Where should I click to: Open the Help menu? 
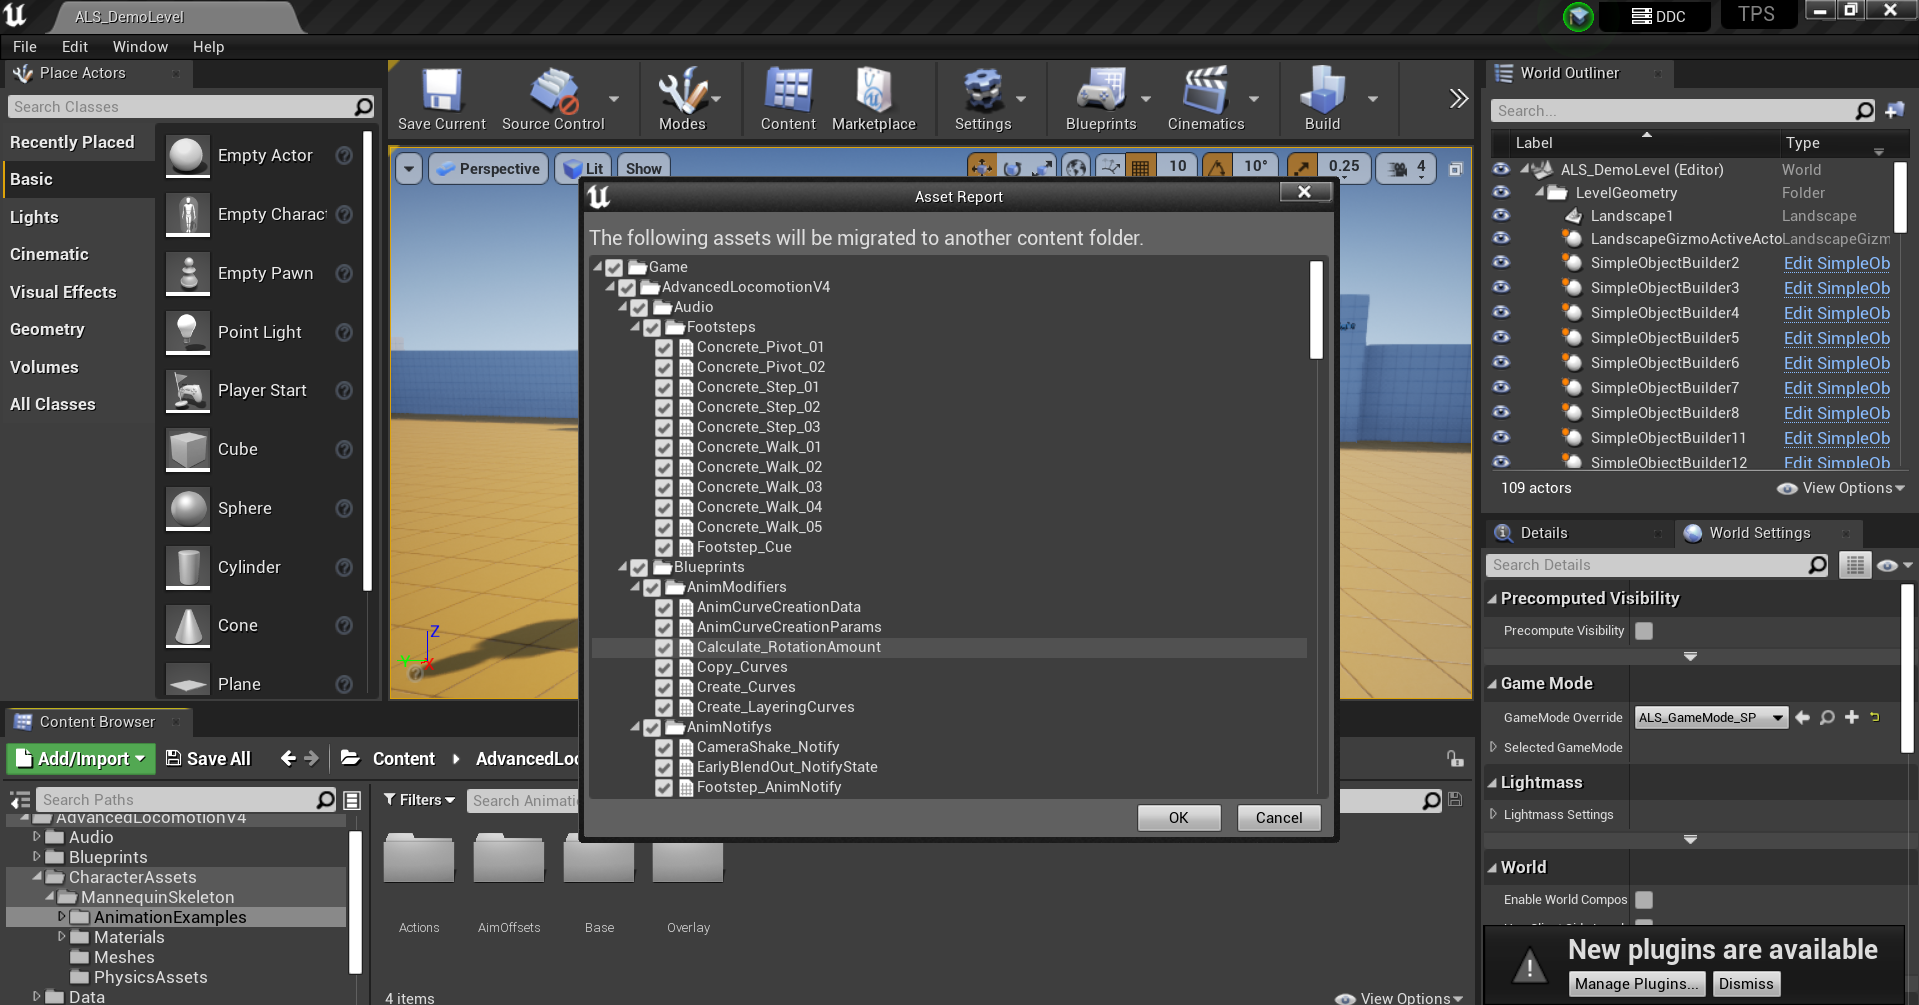(x=209, y=47)
